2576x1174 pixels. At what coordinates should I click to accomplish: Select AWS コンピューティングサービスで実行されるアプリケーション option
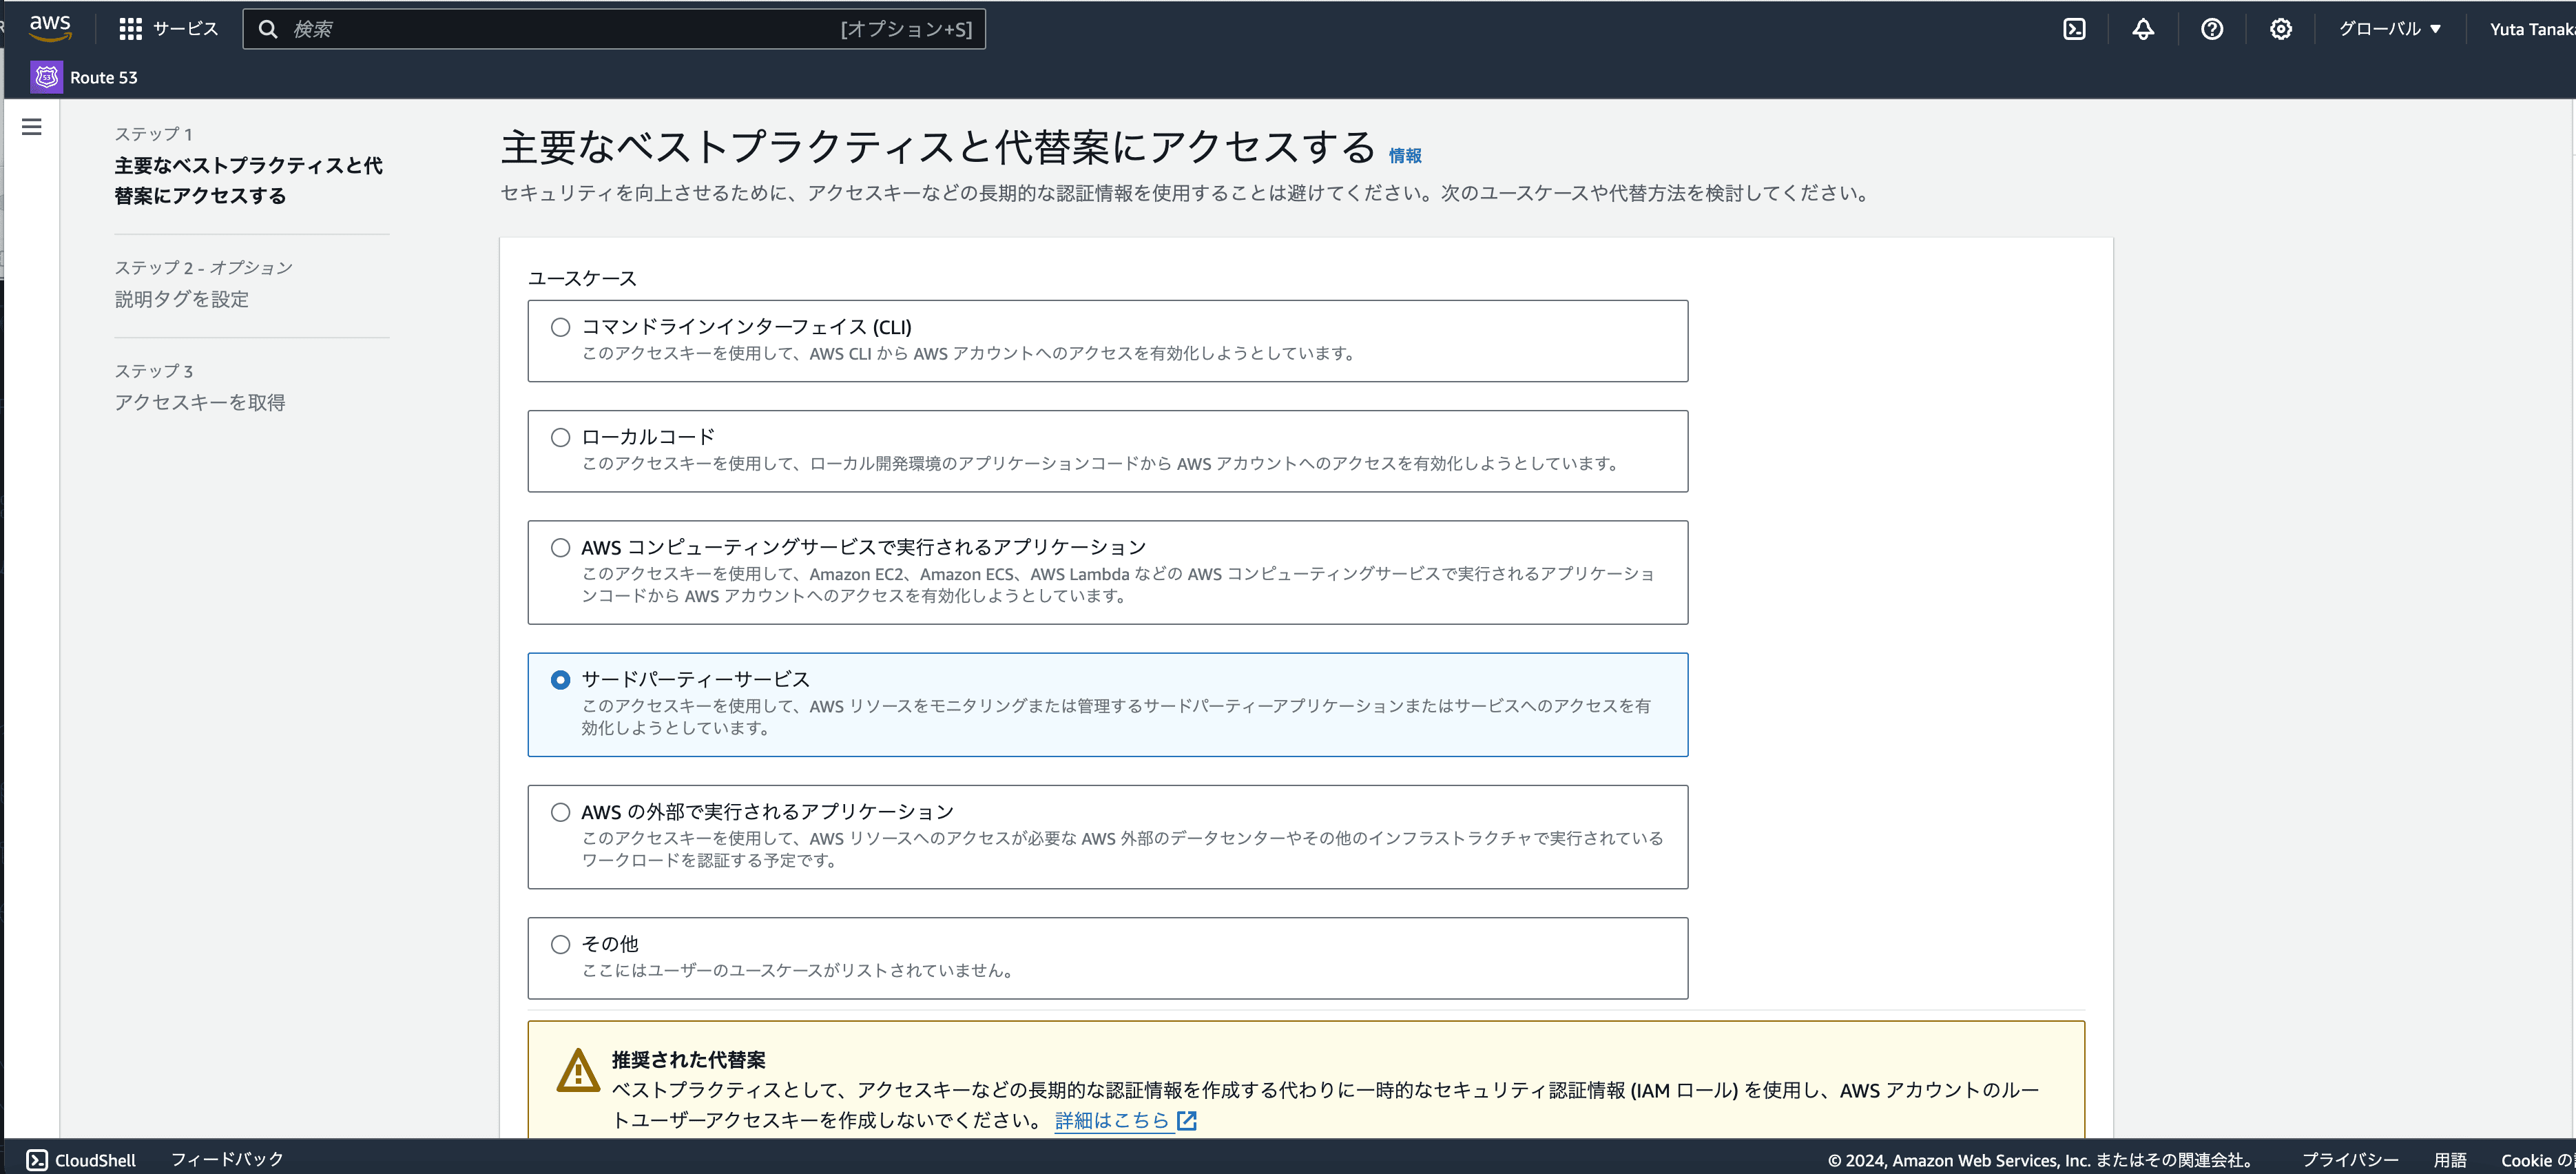click(561, 547)
